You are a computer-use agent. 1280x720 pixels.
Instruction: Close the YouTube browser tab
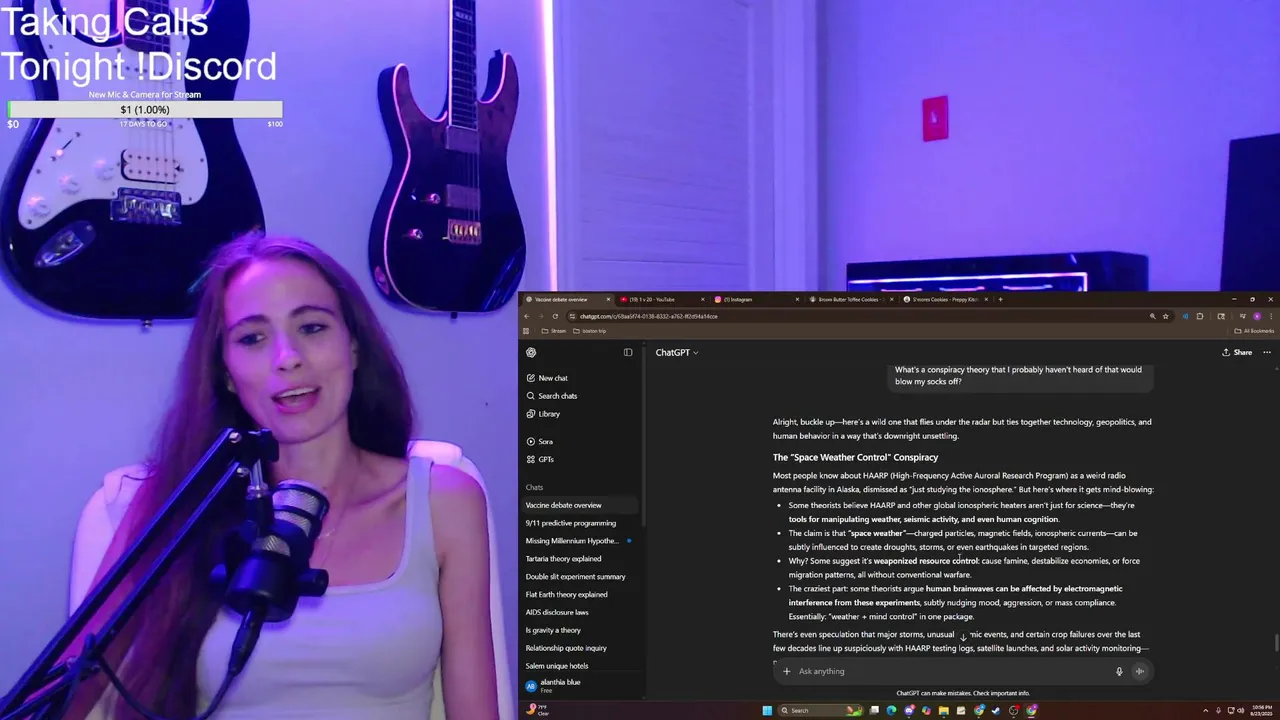(x=703, y=299)
